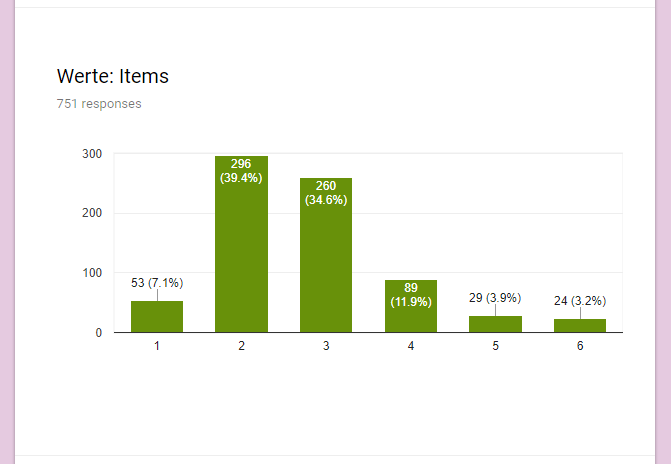Viewport: 671px width, 464px height.
Task: Click the bar for value 5
Action: [495, 324]
